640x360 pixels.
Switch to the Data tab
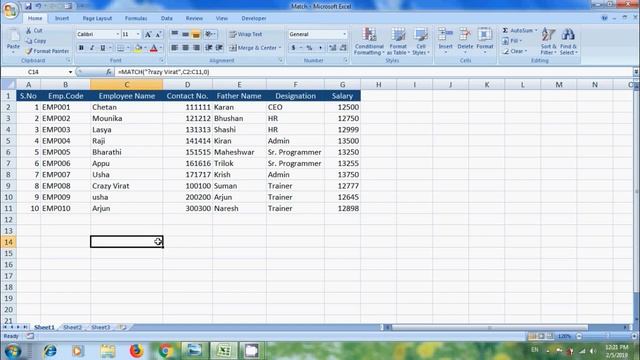167,18
